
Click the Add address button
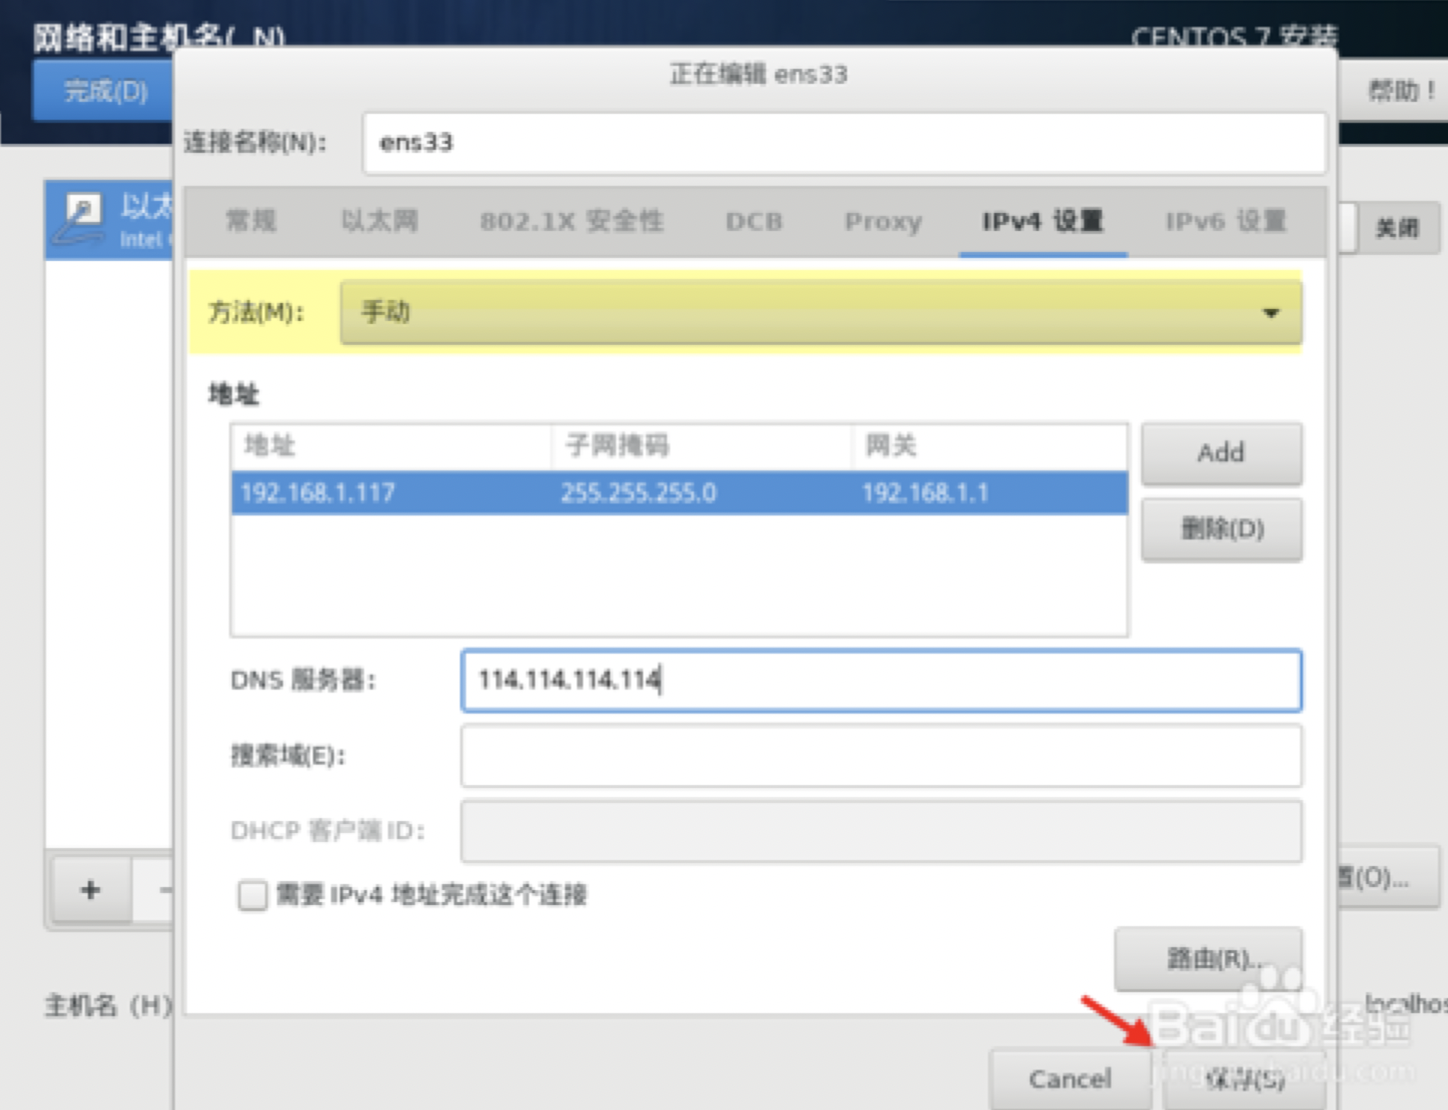[1221, 453]
